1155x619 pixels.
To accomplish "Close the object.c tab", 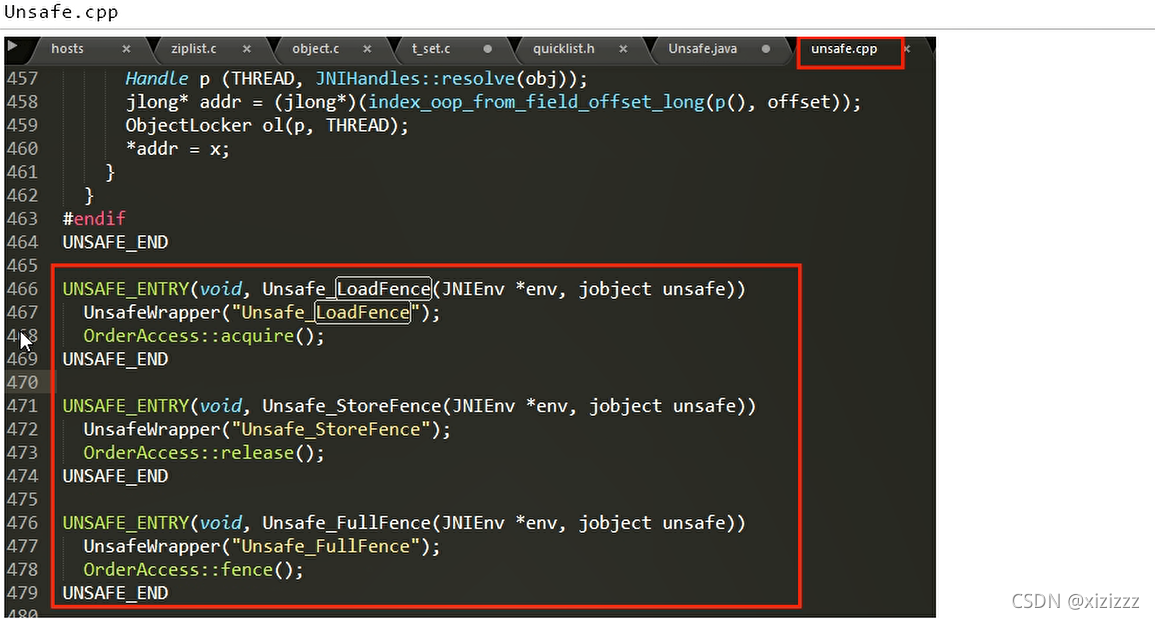I will click(367, 49).
